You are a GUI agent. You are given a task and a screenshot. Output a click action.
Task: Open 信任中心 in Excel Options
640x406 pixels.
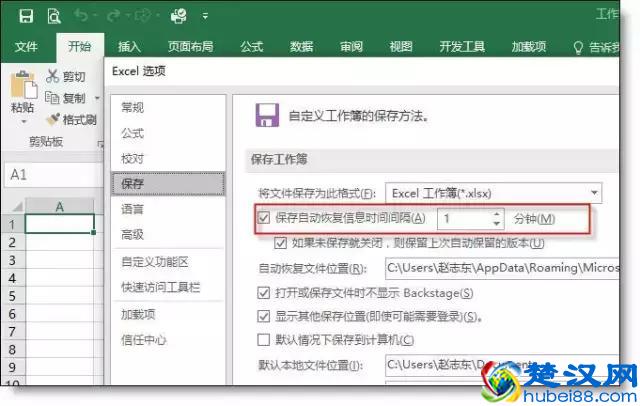(x=168, y=339)
